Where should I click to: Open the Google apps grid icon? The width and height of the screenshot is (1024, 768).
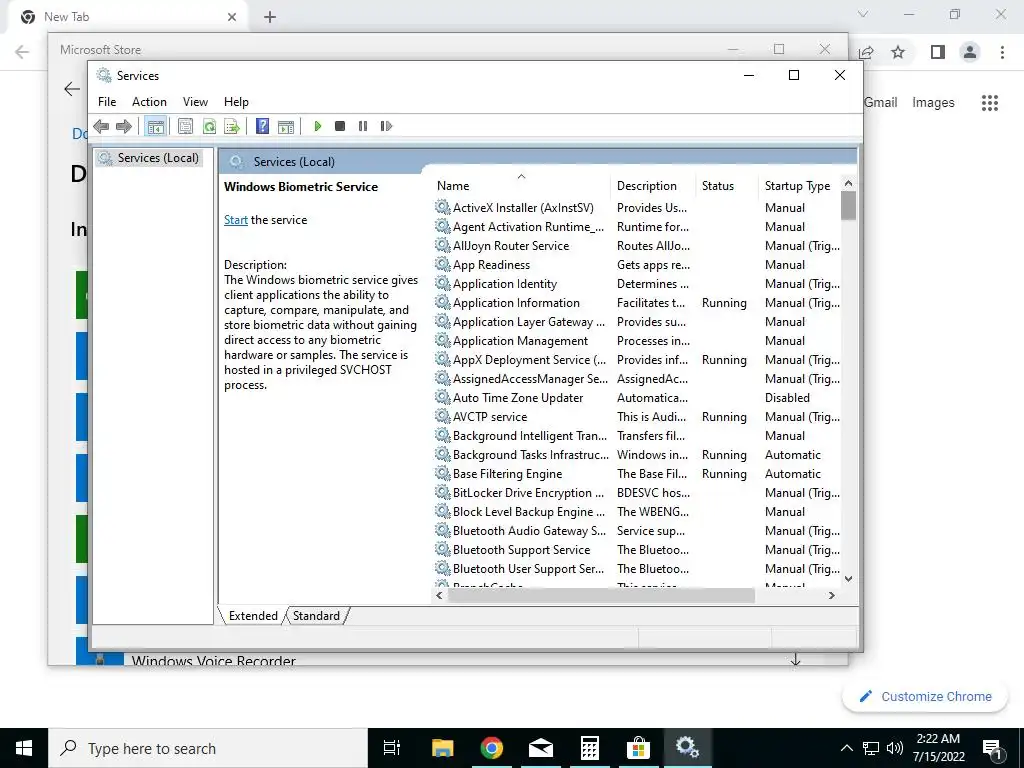(990, 103)
